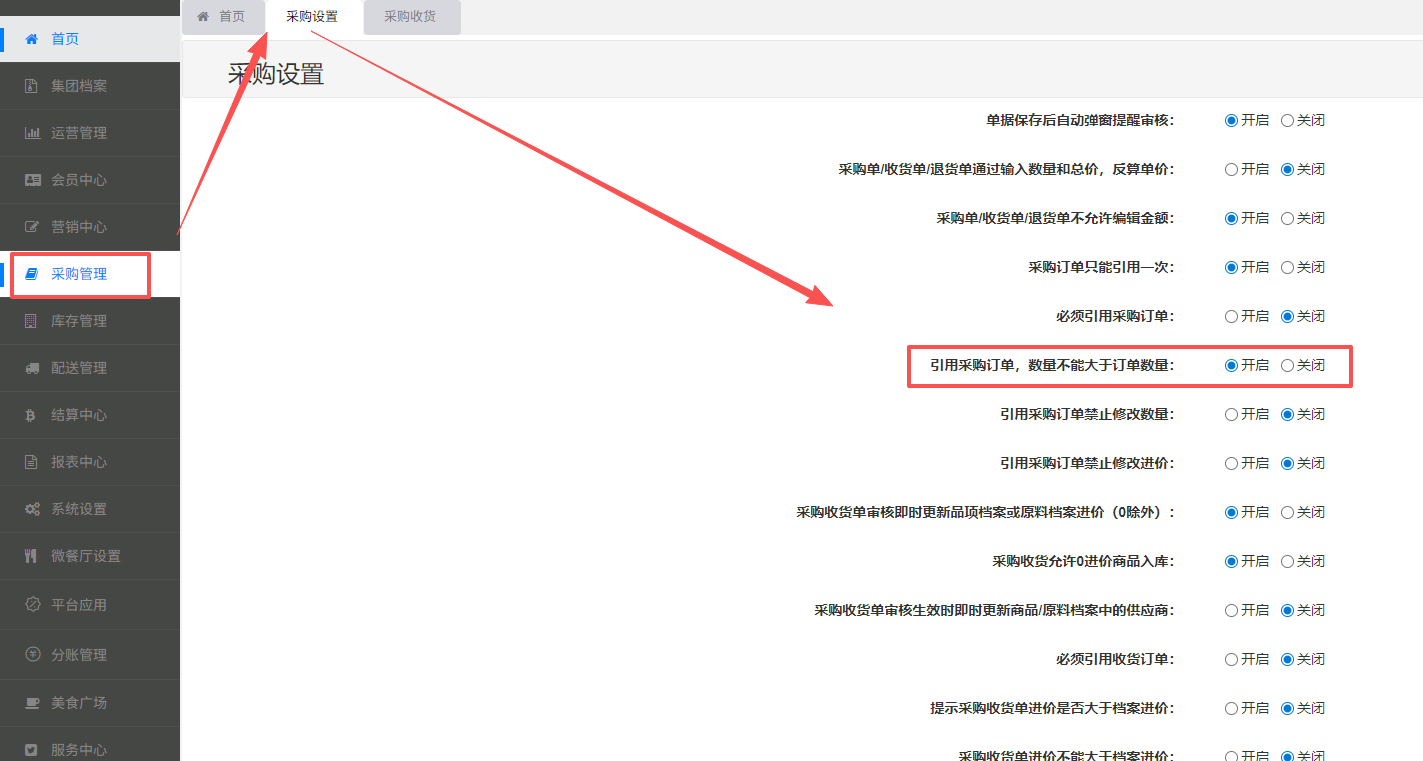Open 分账管理 in the sidebar
This screenshot has height=761, width=1423.
tap(79, 655)
